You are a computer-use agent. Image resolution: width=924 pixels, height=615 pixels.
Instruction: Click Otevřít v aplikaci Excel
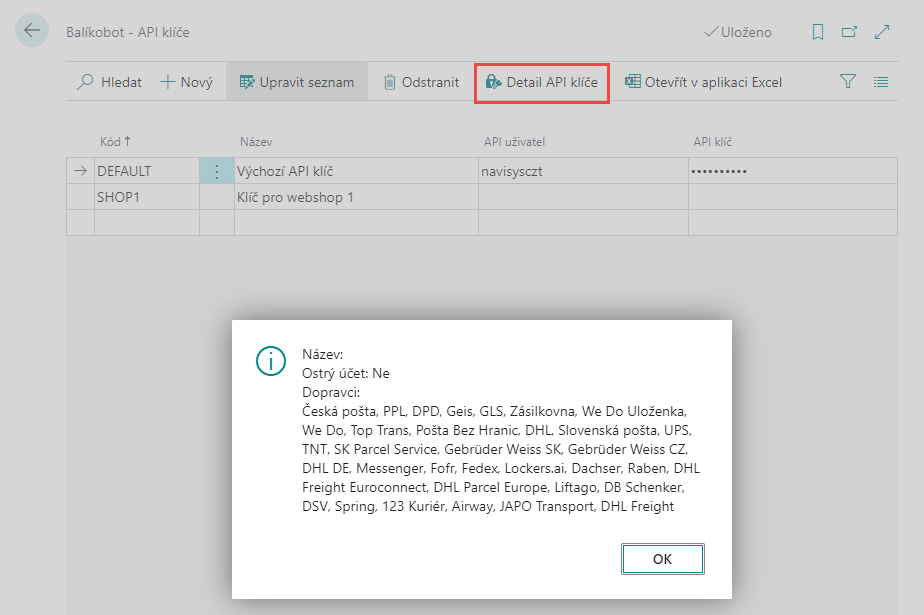tap(703, 82)
